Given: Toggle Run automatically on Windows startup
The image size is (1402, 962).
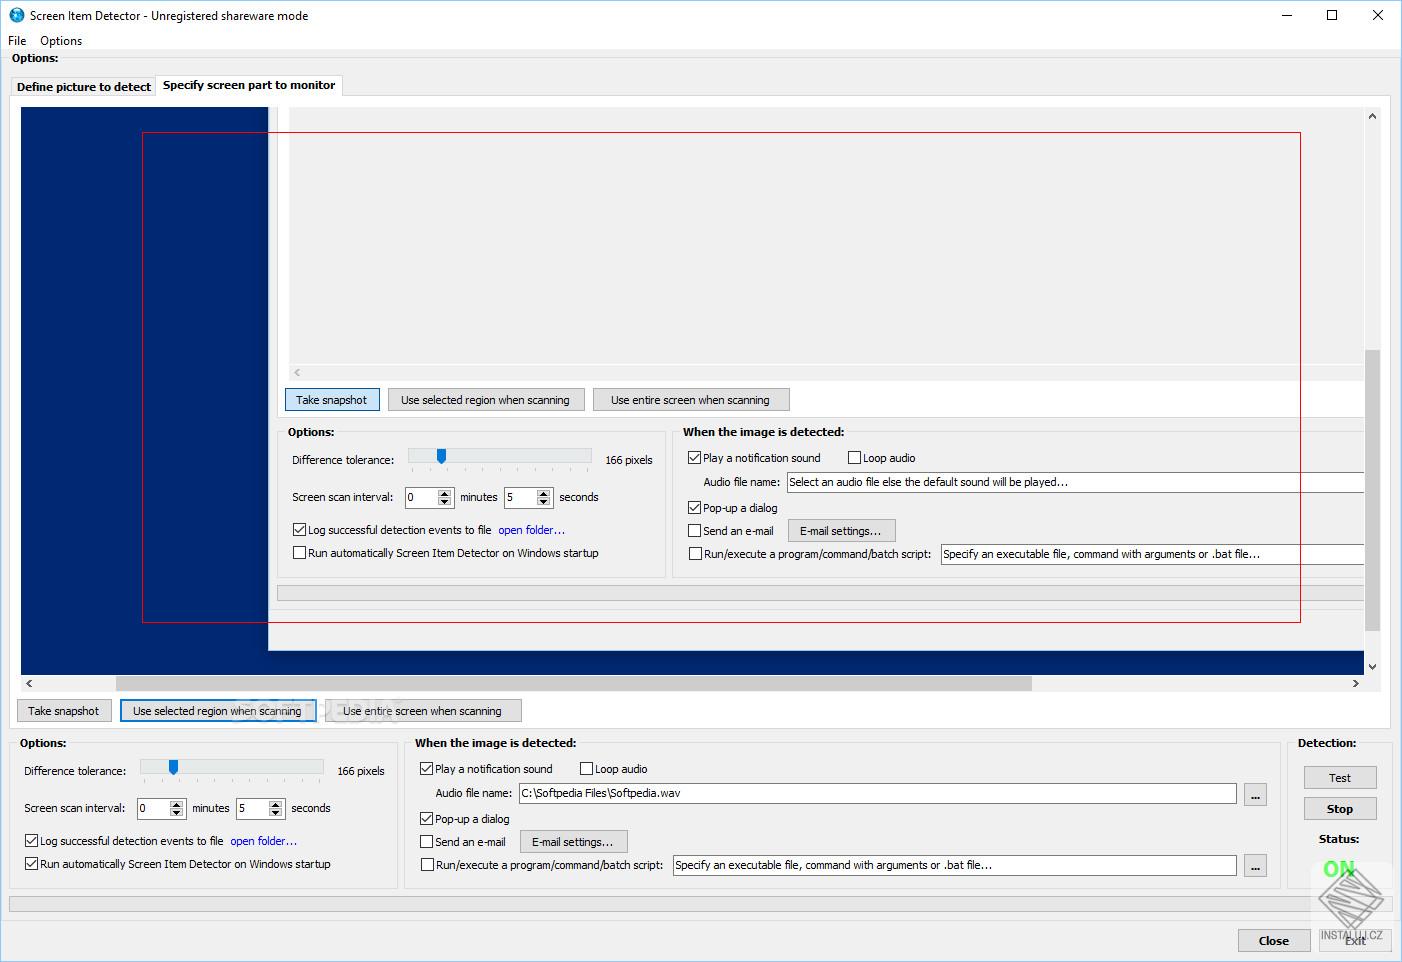Looking at the screenshot, I should coord(32,863).
